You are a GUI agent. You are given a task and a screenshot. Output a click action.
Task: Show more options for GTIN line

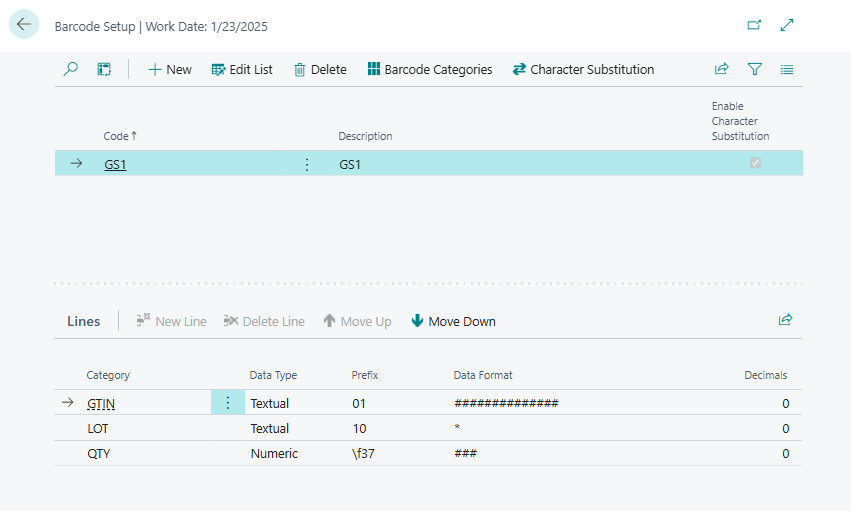point(227,403)
